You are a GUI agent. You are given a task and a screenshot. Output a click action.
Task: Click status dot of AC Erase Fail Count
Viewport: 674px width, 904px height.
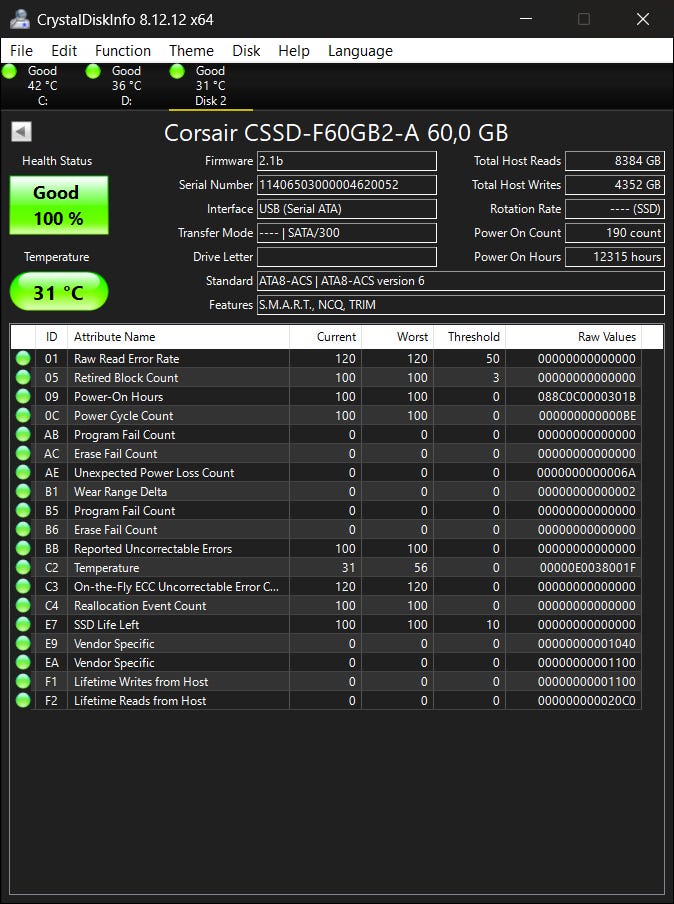pos(23,454)
